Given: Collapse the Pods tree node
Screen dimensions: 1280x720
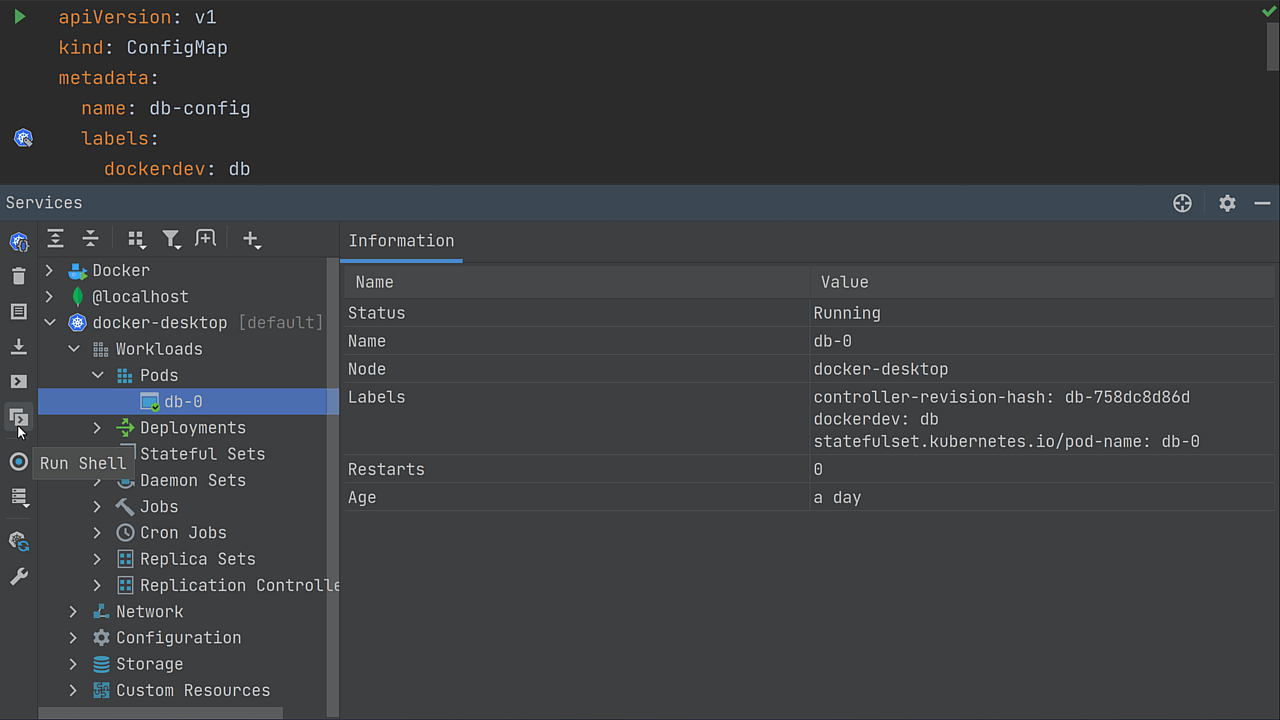Looking at the screenshot, I should coord(97,375).
